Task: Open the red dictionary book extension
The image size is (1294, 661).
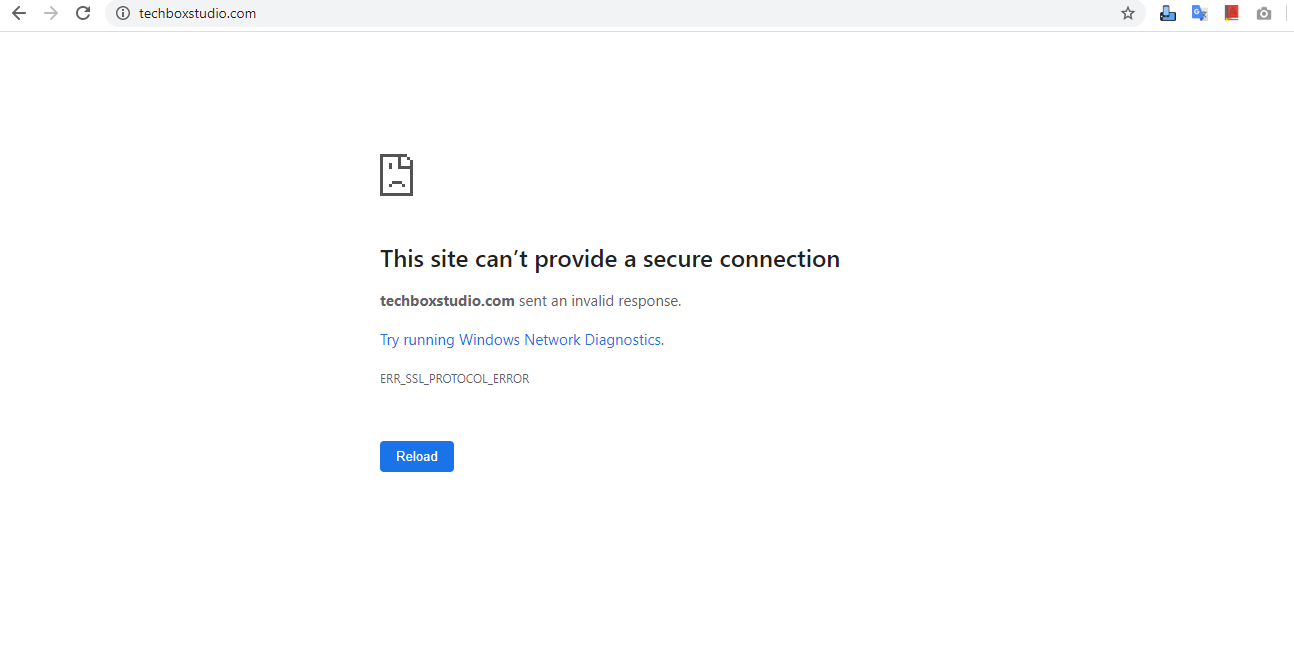Action: (x=1232, y=13)
